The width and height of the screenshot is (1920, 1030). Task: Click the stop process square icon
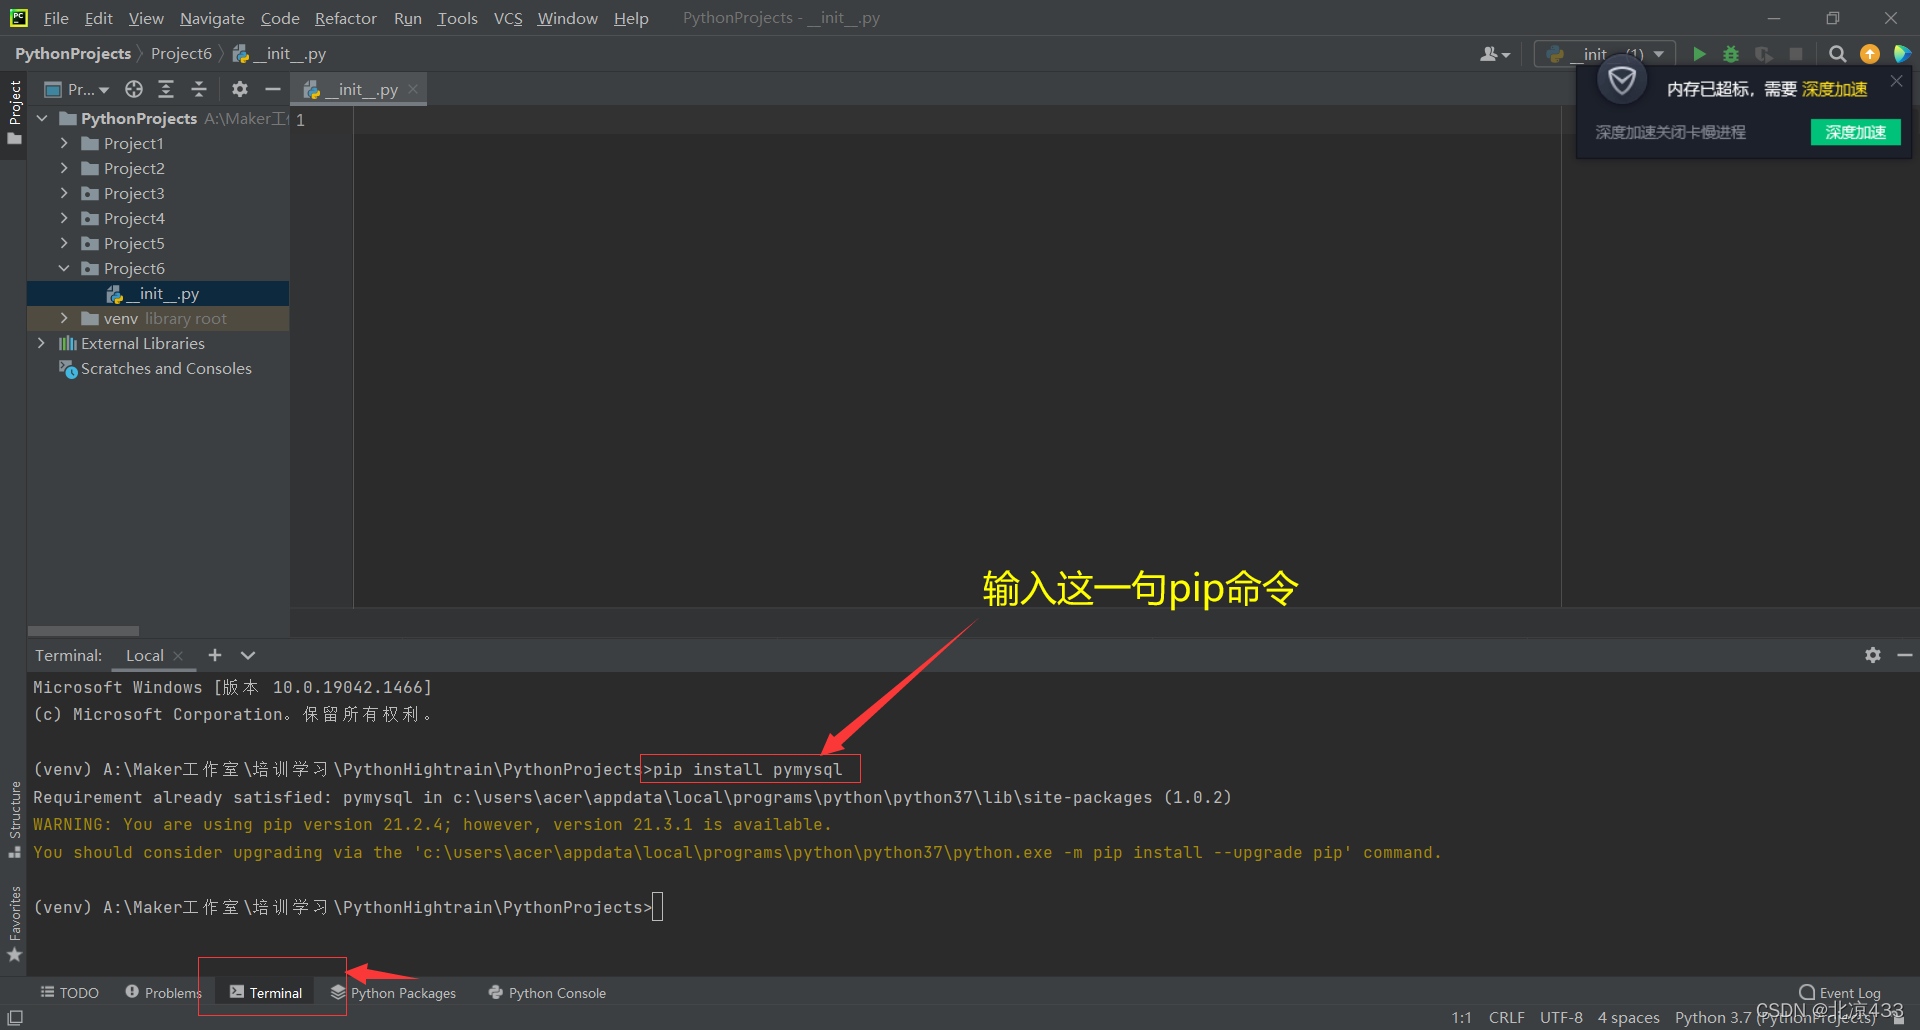click(x=1797, y=53)
